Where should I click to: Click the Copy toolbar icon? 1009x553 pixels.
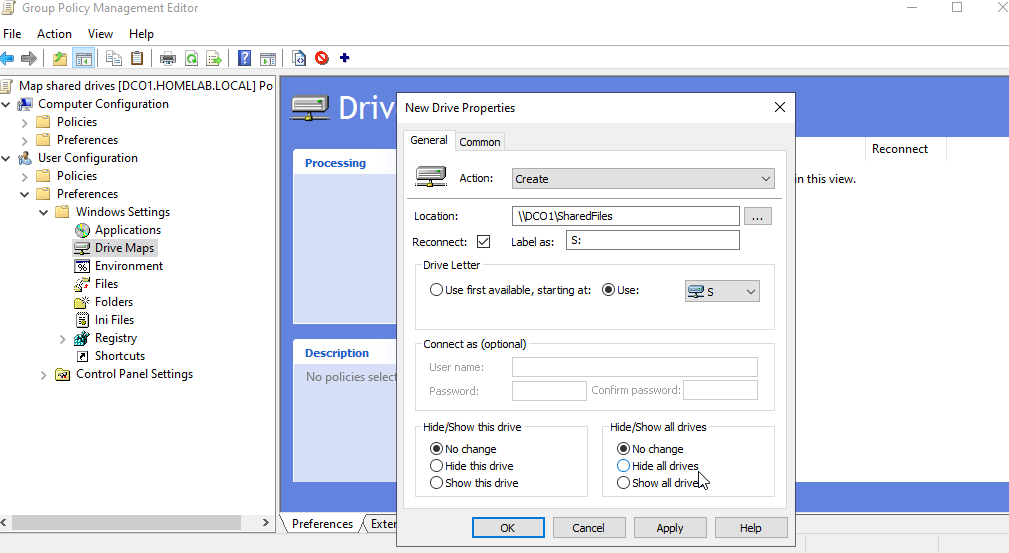coord(114,58)
